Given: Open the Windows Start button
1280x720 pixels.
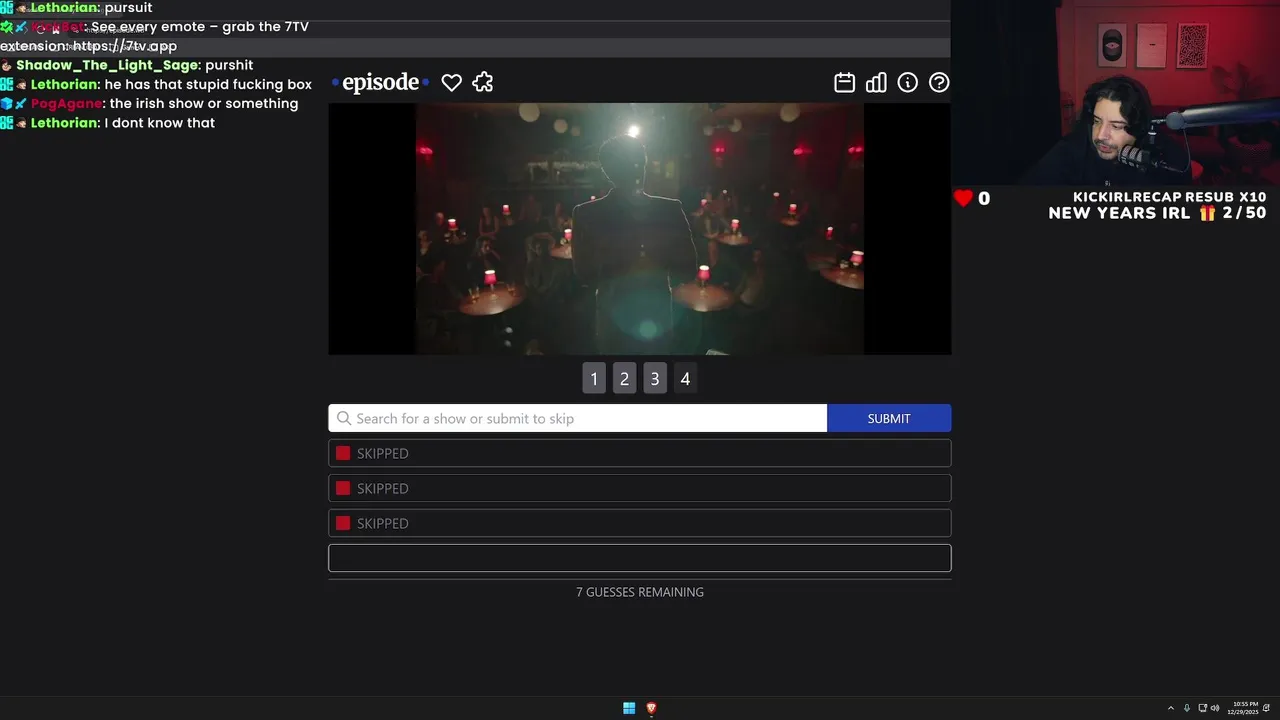Looking at the screenshot, I should pyautogui.click(x=629, y=708).
